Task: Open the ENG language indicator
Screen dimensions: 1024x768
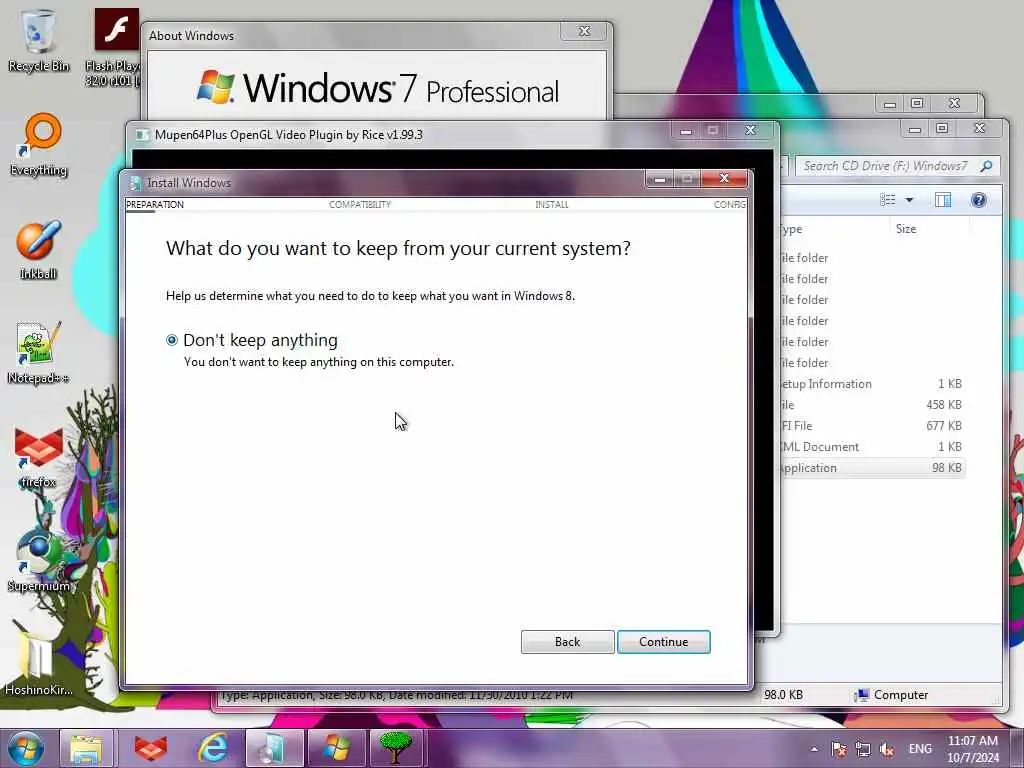Action: pyautogui.click(x=920, y=749)
